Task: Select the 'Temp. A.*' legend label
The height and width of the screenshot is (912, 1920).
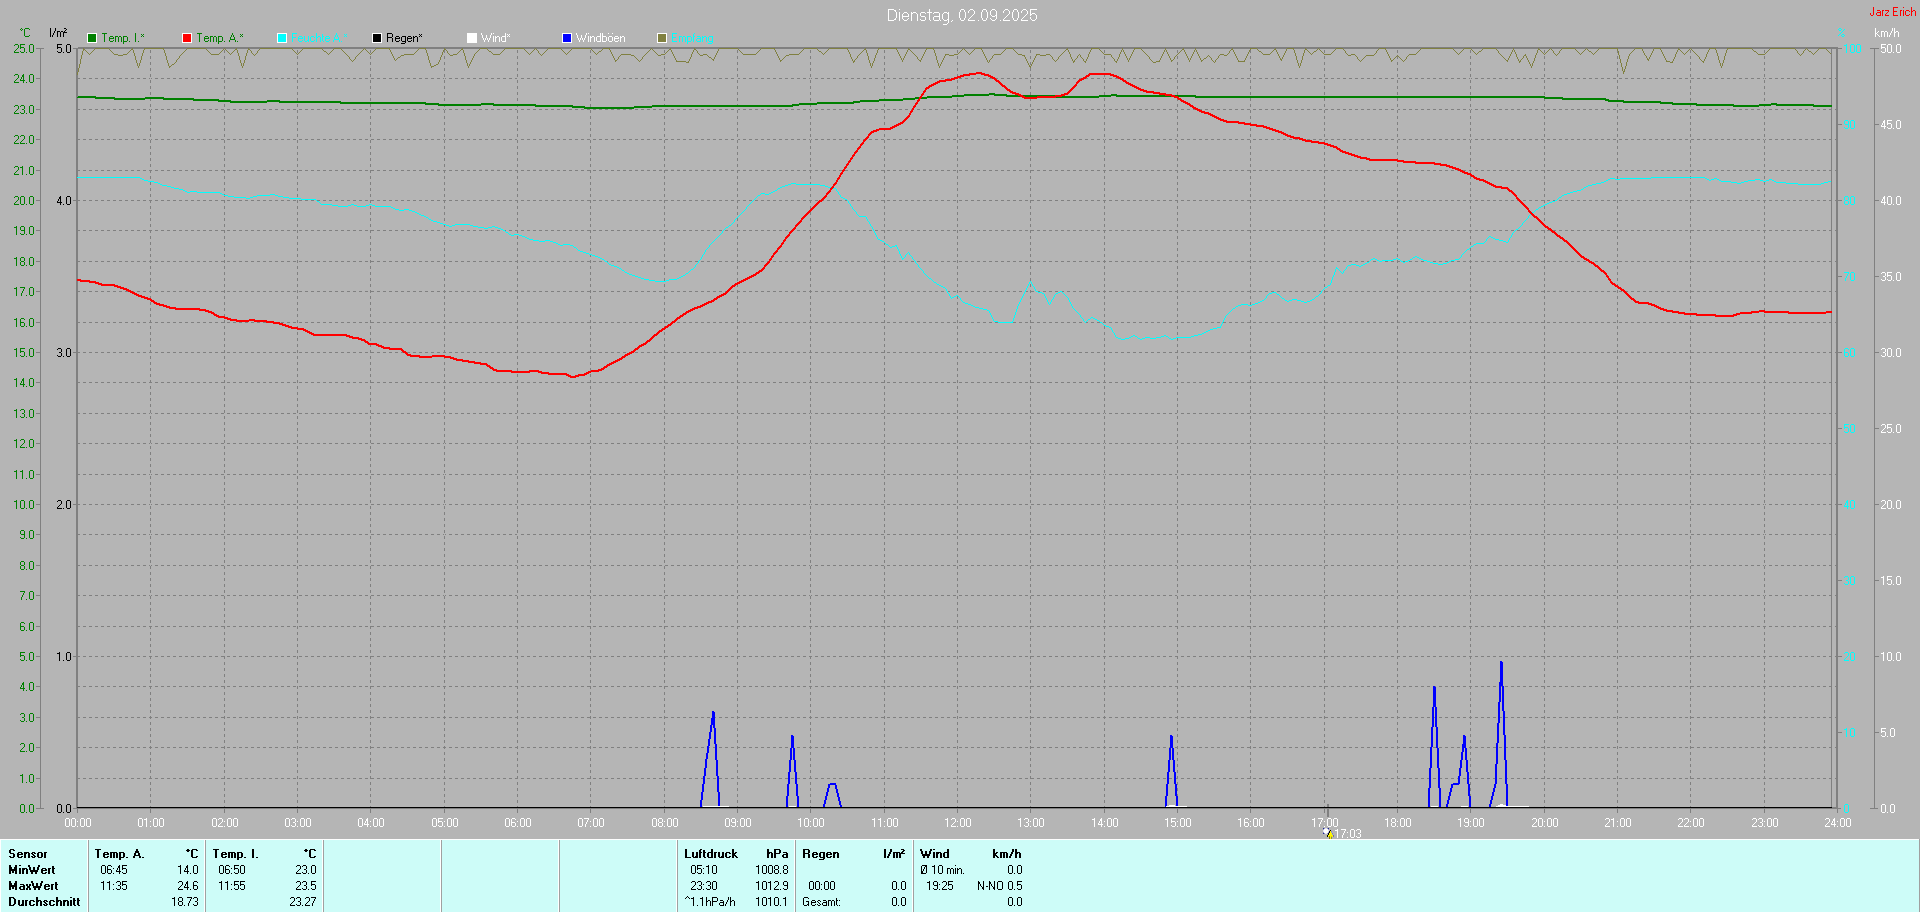Action: click(220, 38)
